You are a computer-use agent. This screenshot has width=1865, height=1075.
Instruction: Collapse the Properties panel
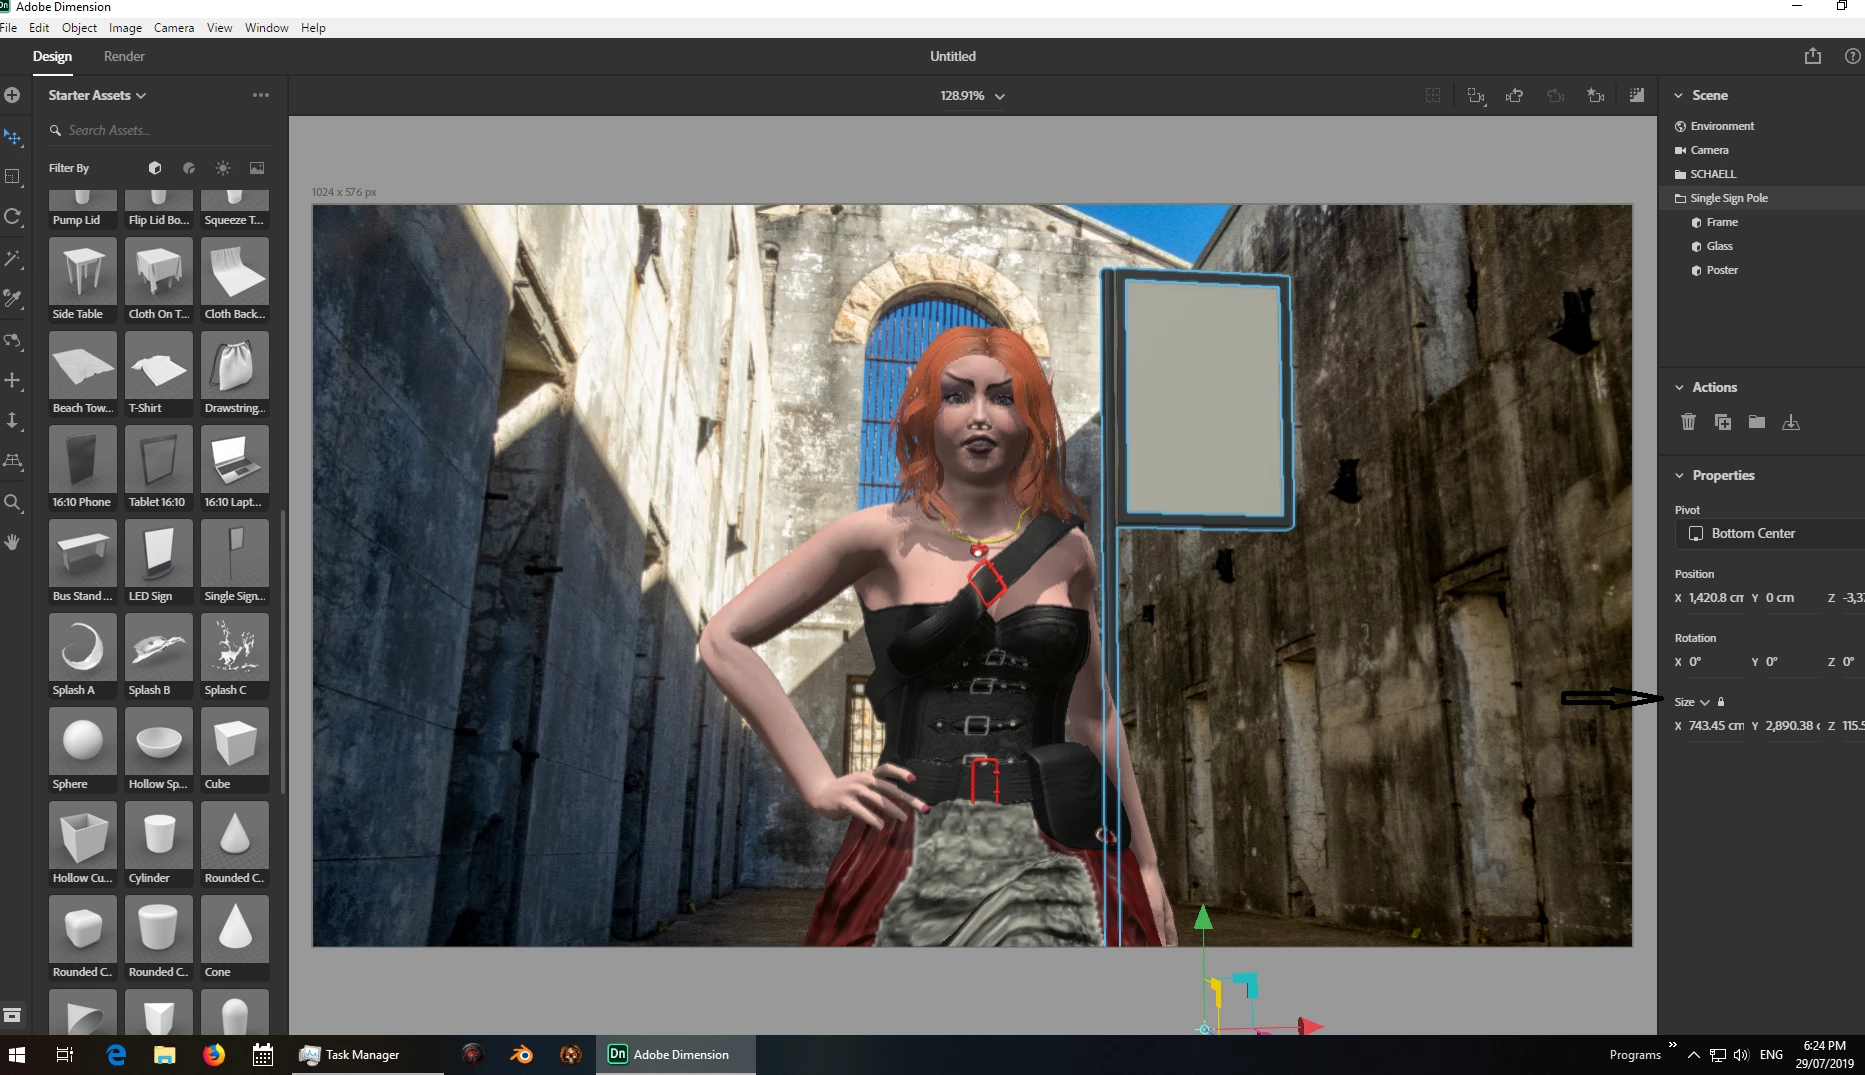coord(1679,475)
